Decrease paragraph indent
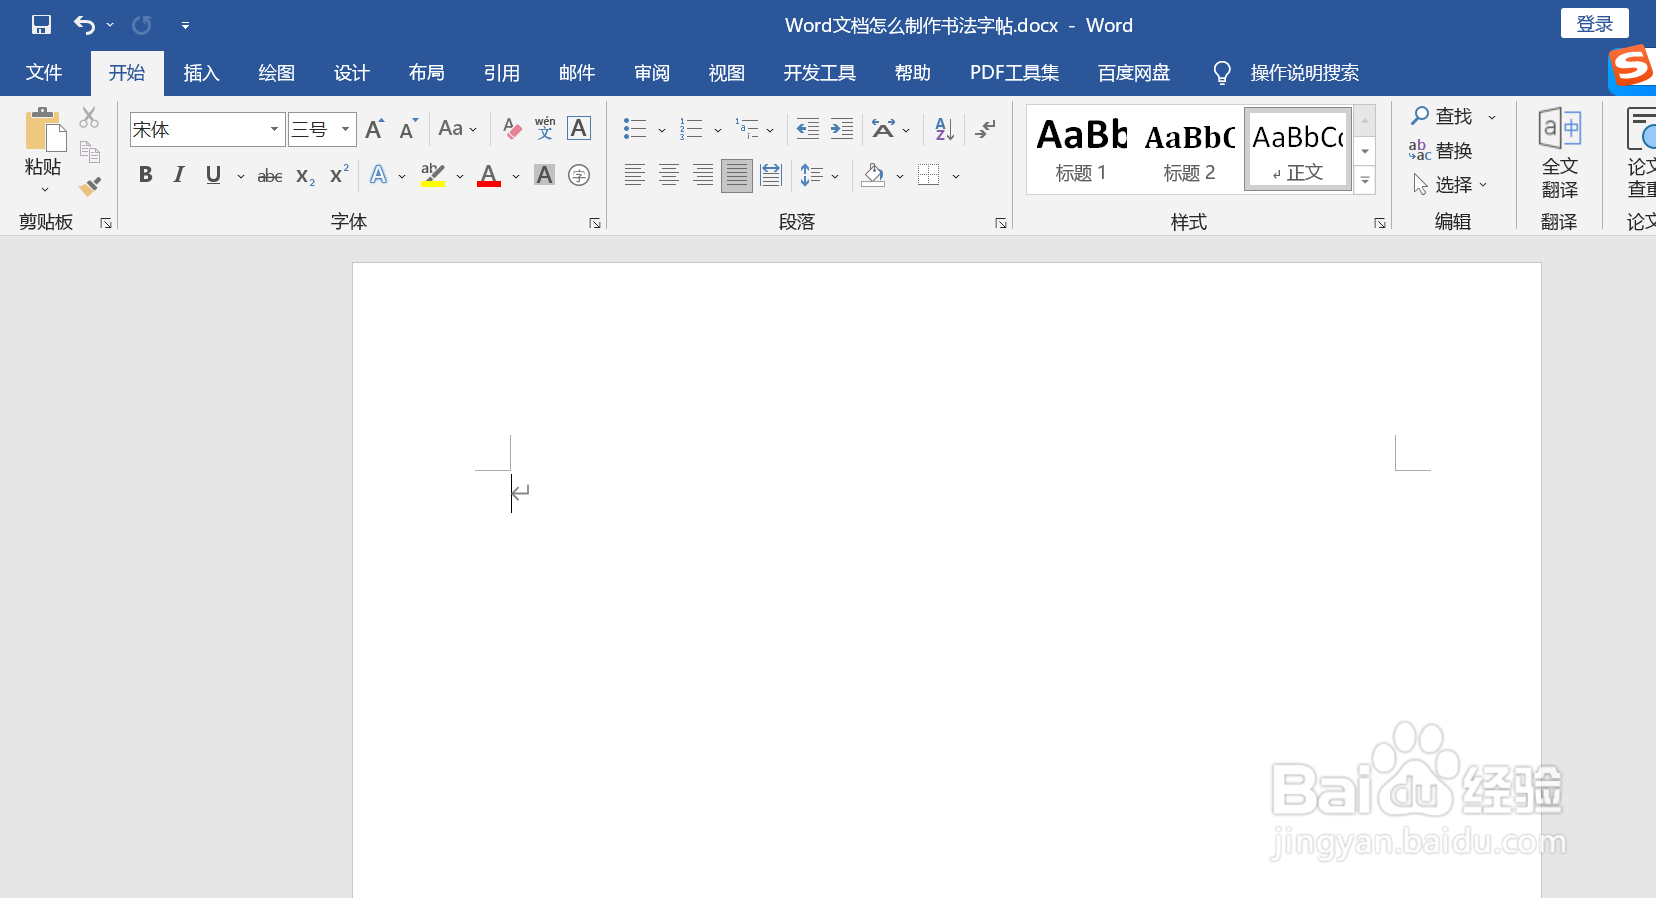This screenshot has width=1656, height=898. pos(807,128)
